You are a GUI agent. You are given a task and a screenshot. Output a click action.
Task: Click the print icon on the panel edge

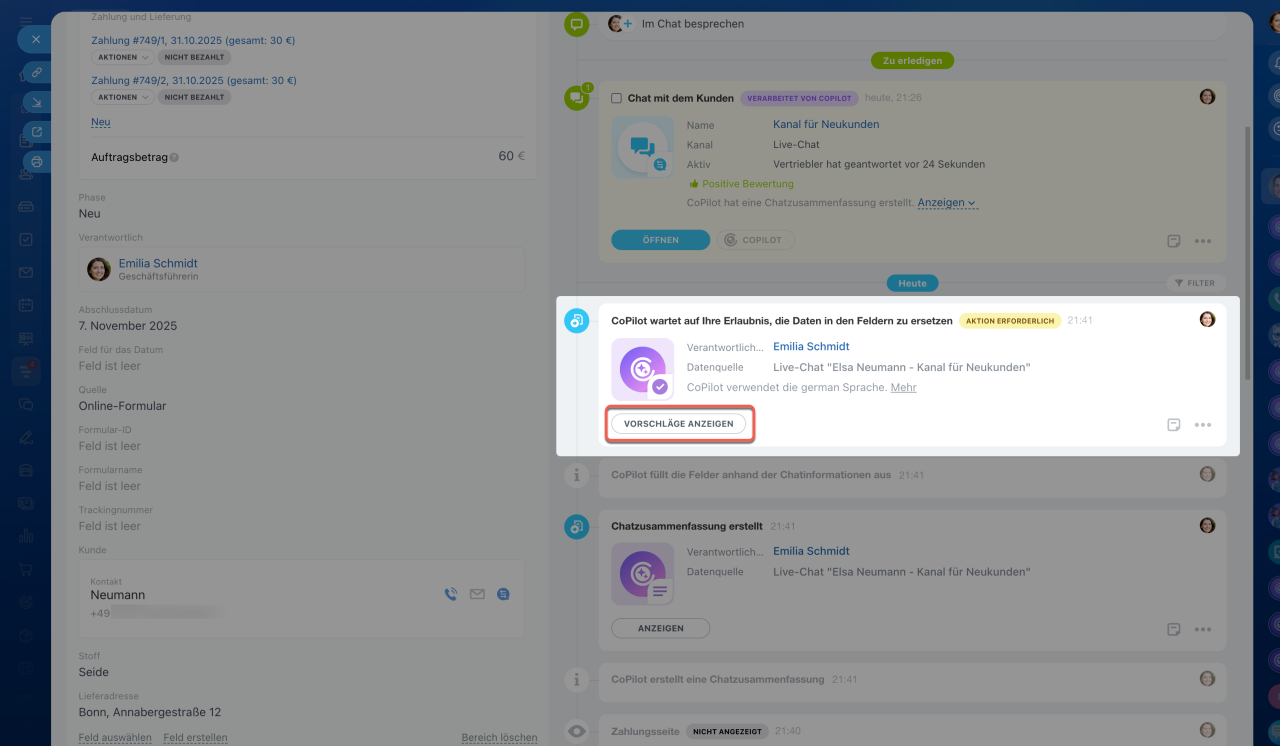pyautogui.click(x=36, y=161)
